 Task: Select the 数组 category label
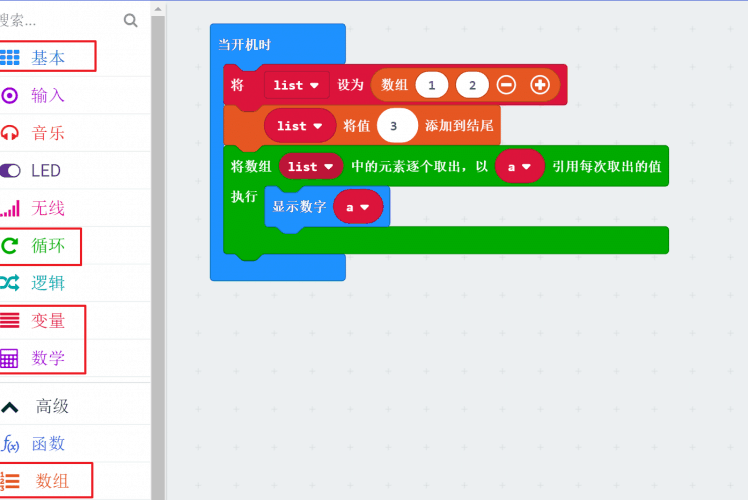point(53,481)
